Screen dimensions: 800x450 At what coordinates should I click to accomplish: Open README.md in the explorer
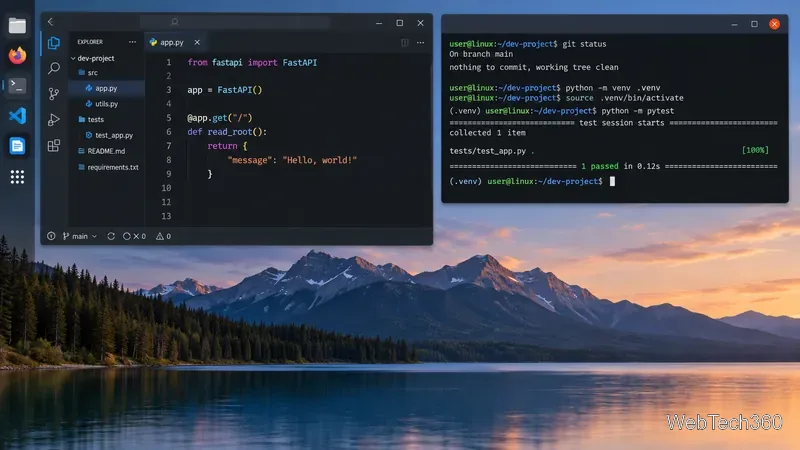click(107, 151)
